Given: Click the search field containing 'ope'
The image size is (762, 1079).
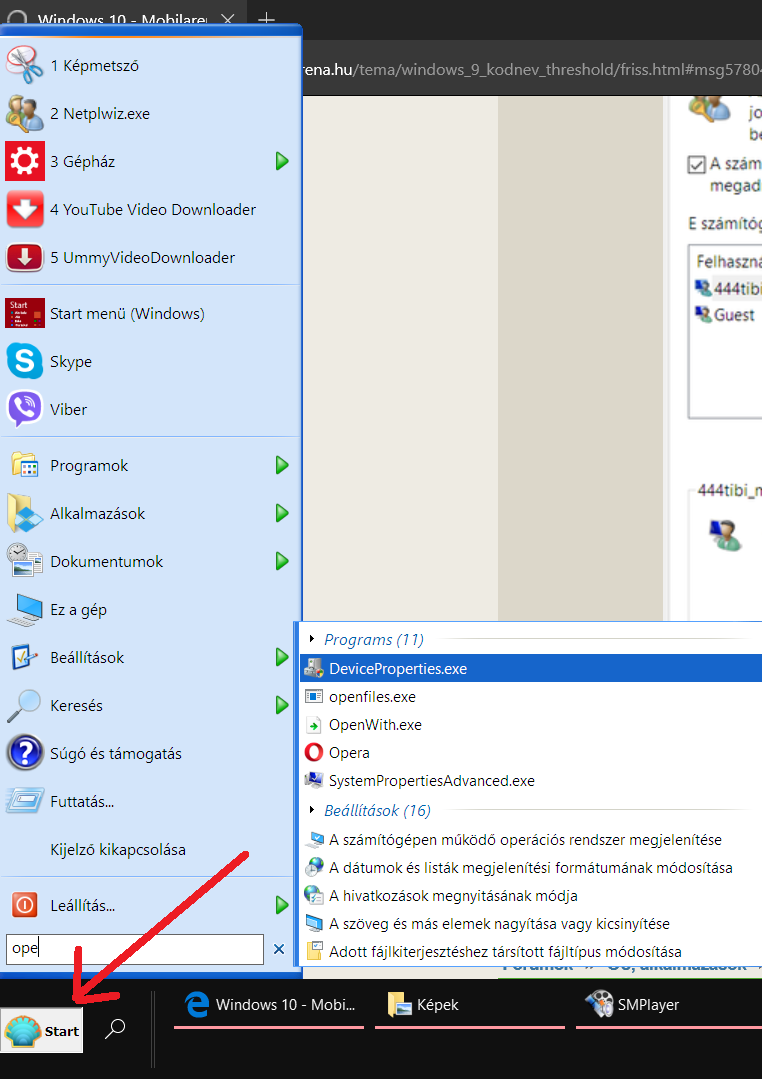Looking at the screenshot, I should click(135, 949).
